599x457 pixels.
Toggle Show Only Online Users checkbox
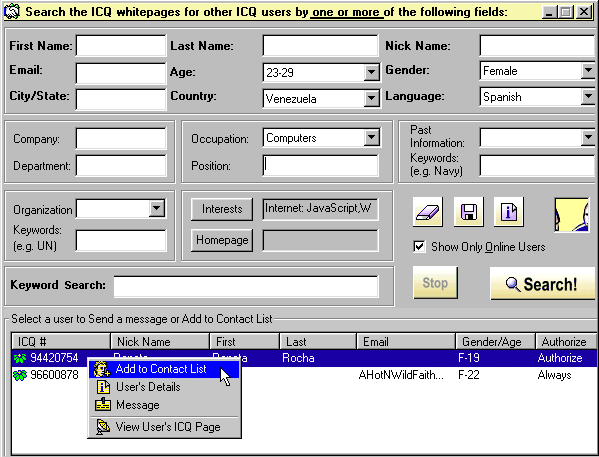(x=419, y=246)
